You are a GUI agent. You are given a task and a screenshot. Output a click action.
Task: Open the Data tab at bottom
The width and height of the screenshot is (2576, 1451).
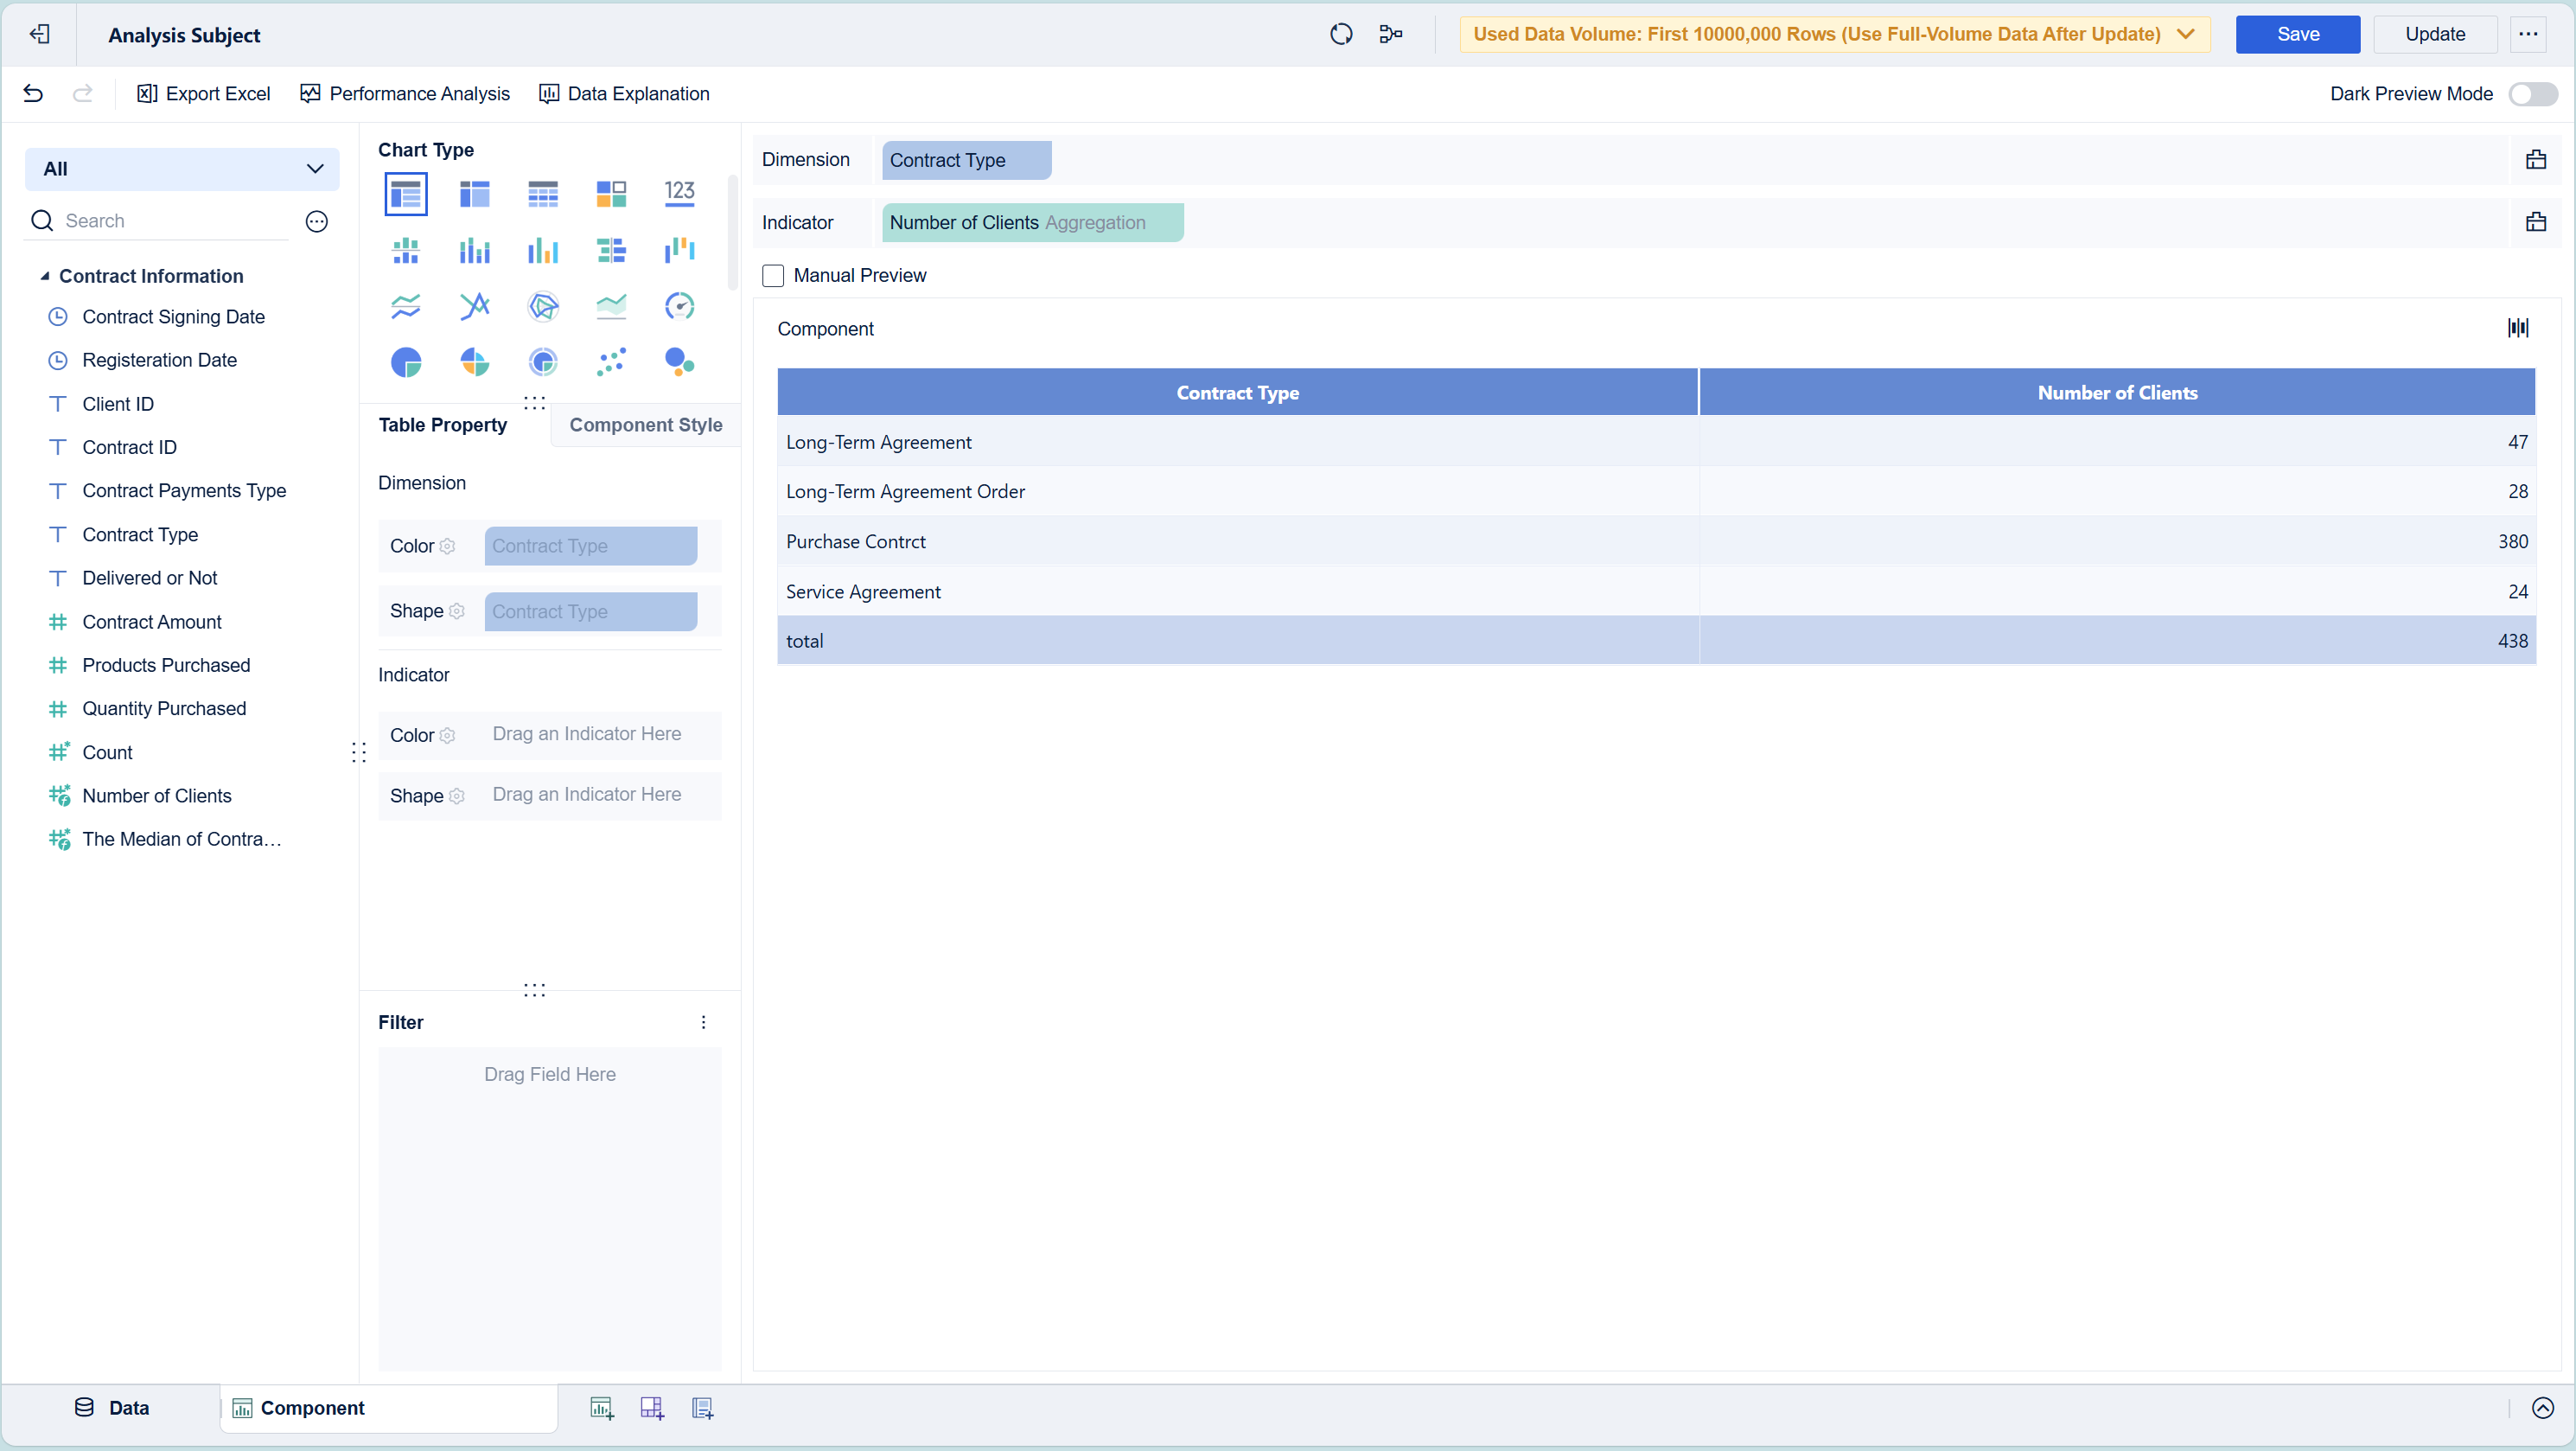(112, 1408)
